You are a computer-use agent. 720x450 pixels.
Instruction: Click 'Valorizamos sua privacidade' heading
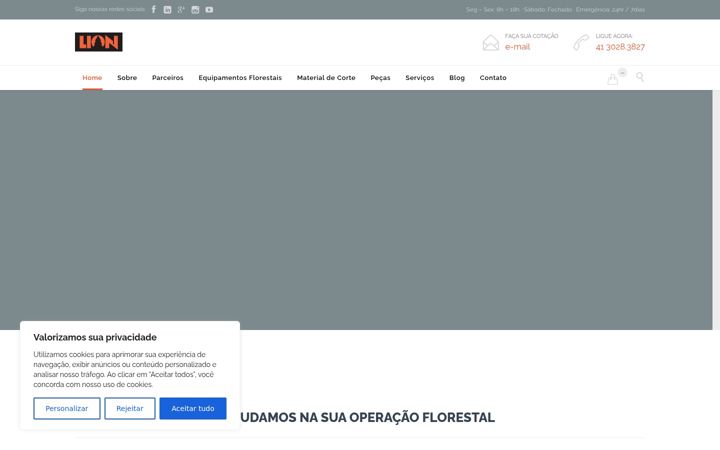[95, 337]
